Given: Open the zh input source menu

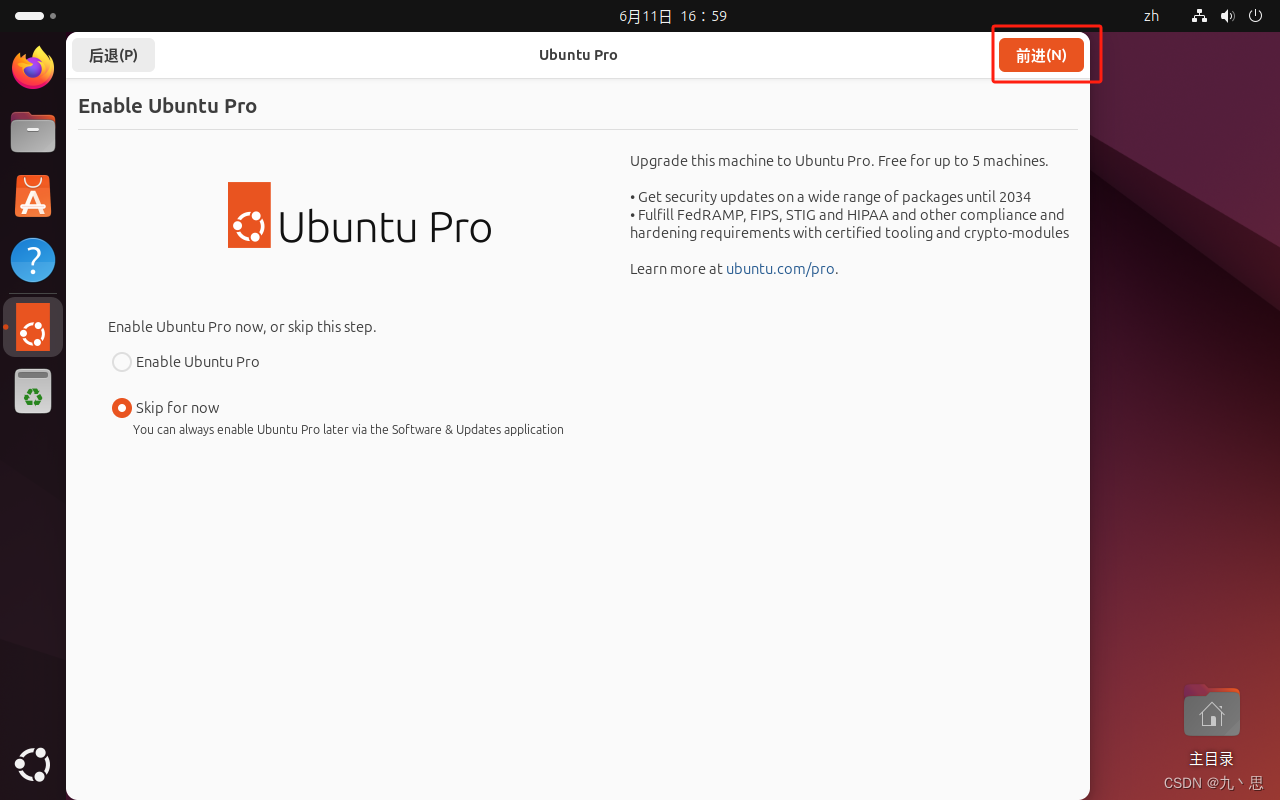Looking at the screenshot, I should coord(1150,15).
